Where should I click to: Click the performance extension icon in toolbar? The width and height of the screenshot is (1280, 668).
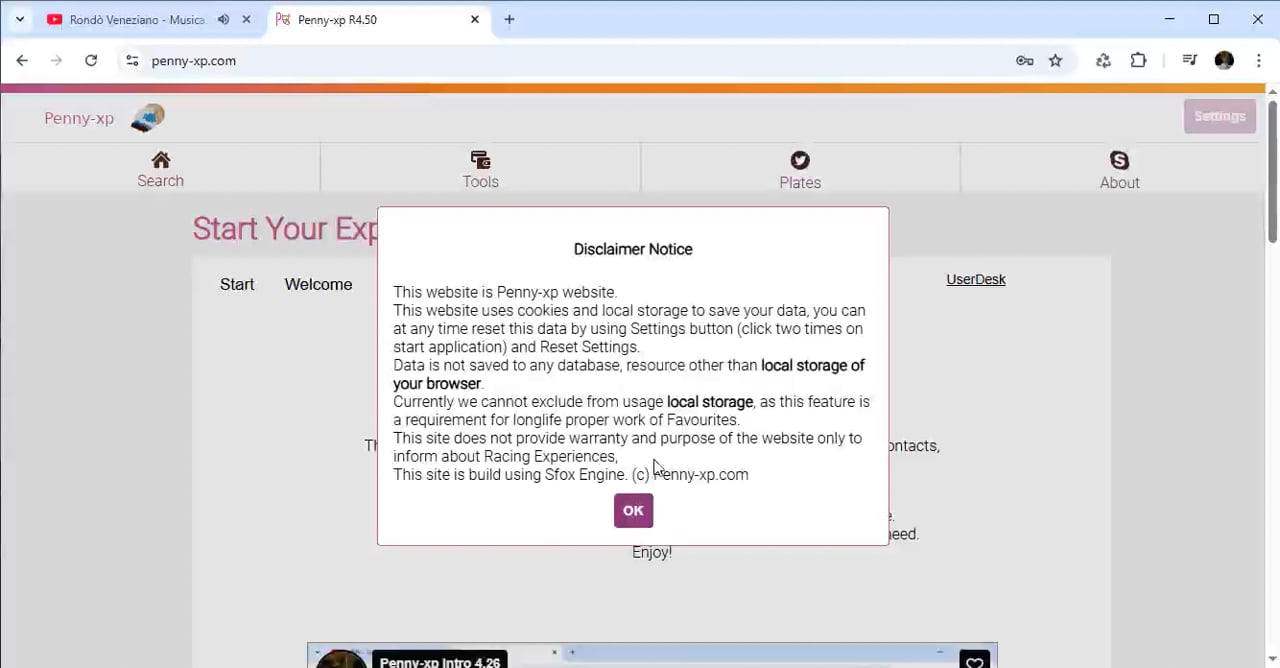click(x=1103, y=60)
